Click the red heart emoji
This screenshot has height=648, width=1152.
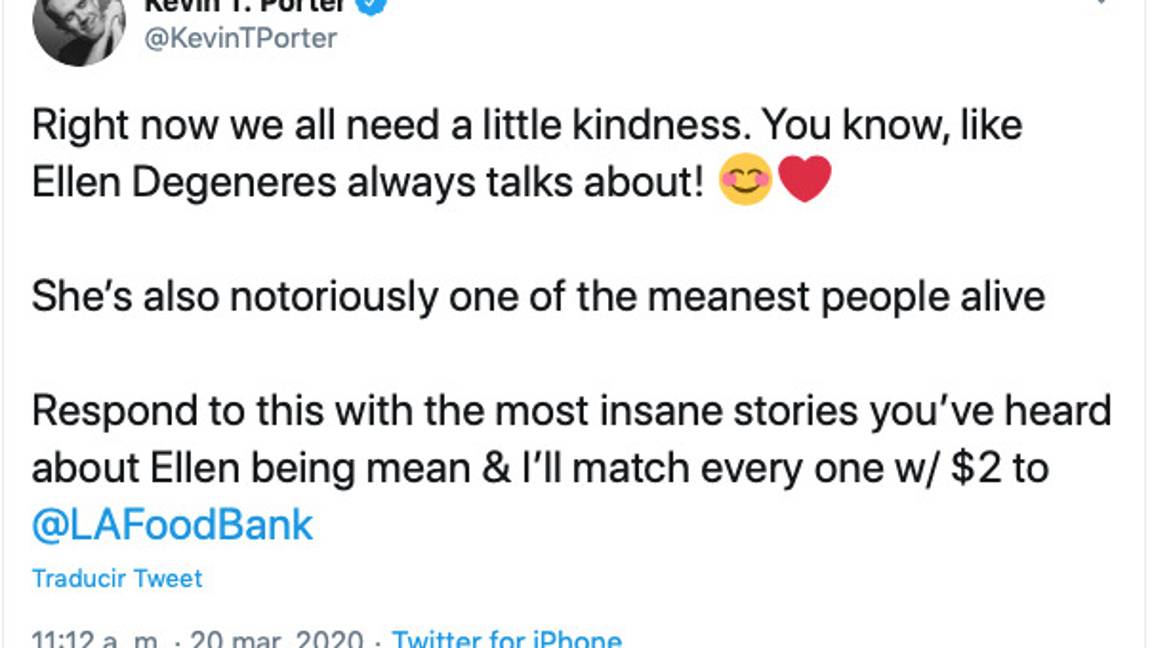805,181
